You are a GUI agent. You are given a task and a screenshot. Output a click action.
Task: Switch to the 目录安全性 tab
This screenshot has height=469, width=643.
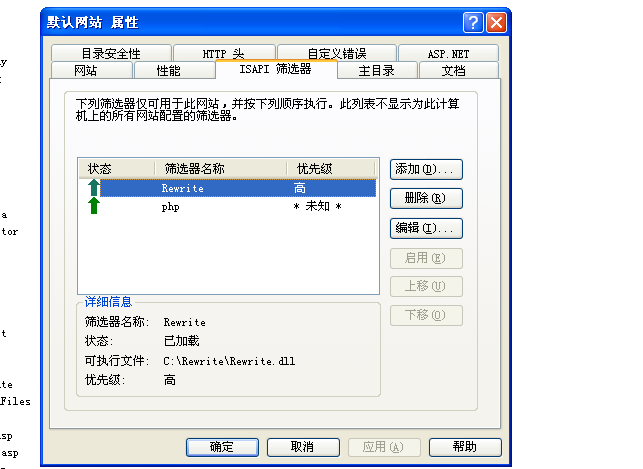coord(111,53)
